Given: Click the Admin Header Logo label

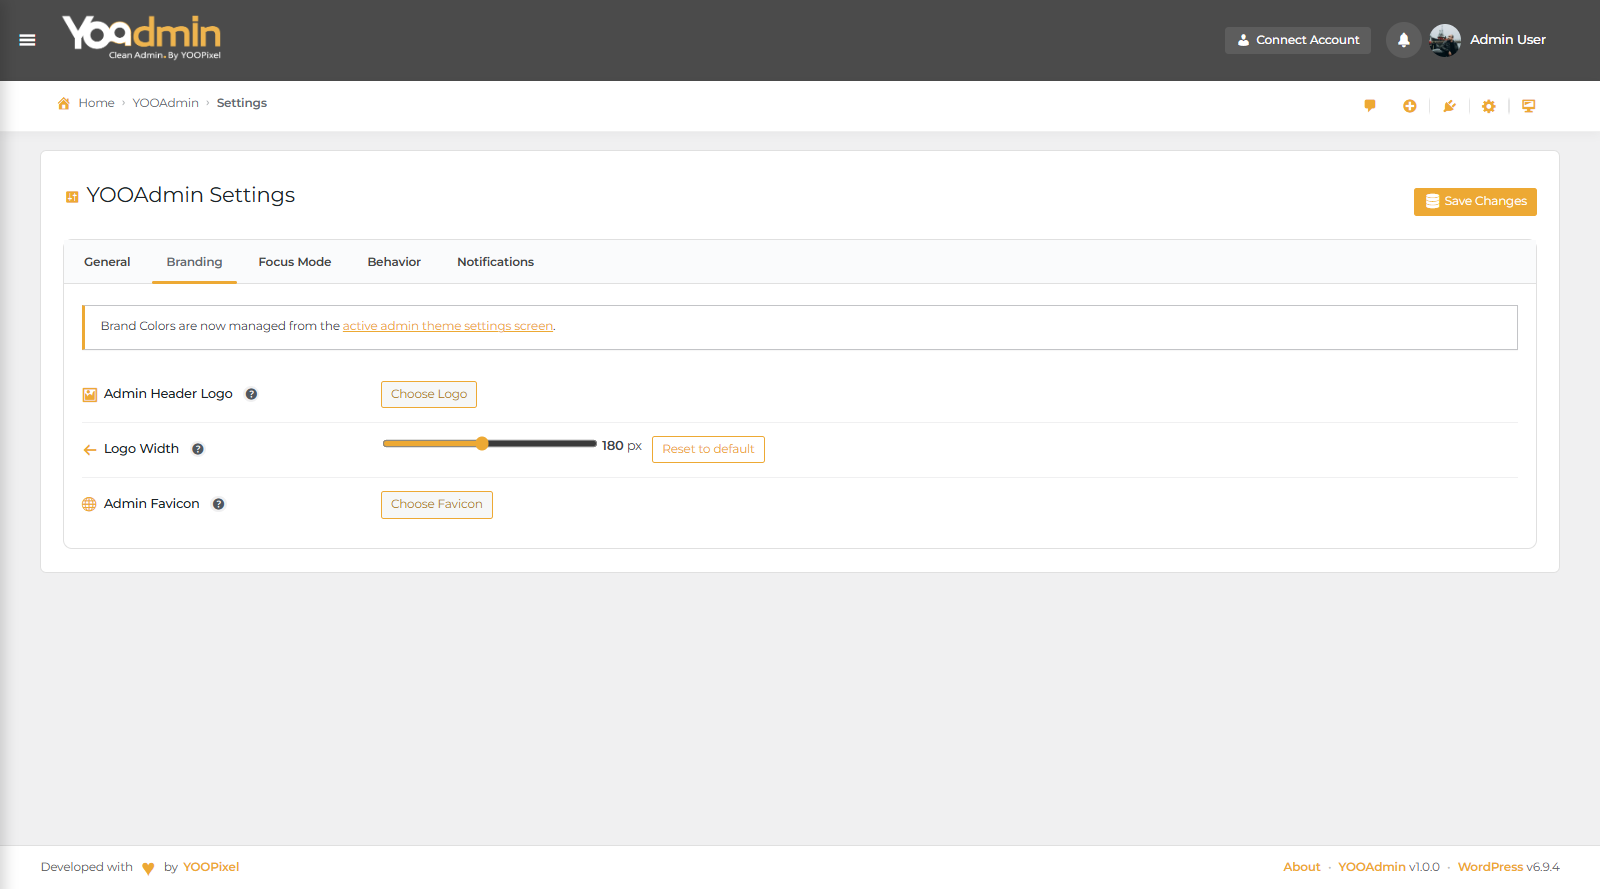Looking at the screenshot, I should (x=168, y=394).
